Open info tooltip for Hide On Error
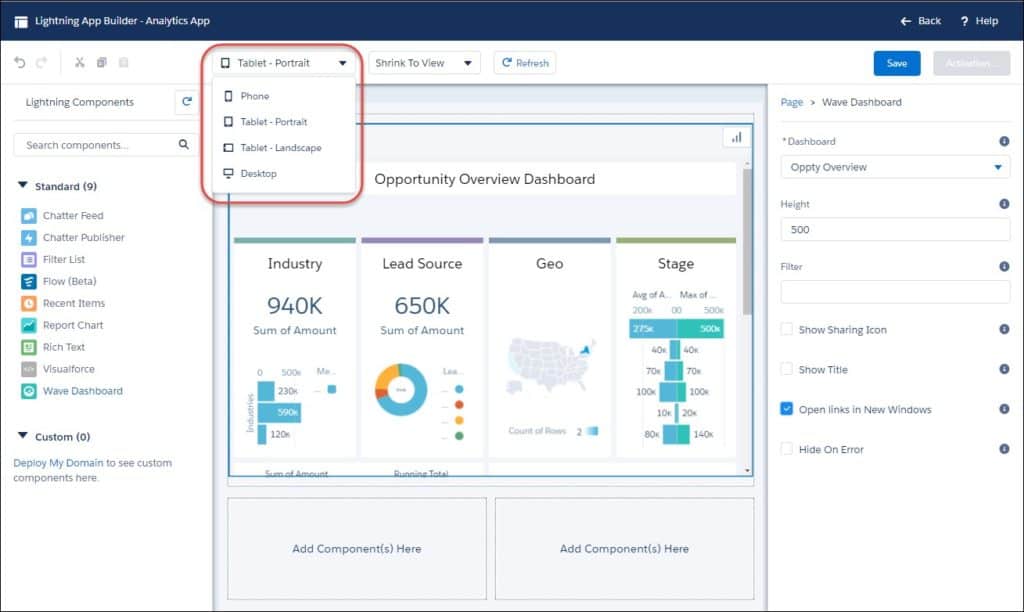This screenshot has width=1024, height=612. click(x=1004, y=449)
